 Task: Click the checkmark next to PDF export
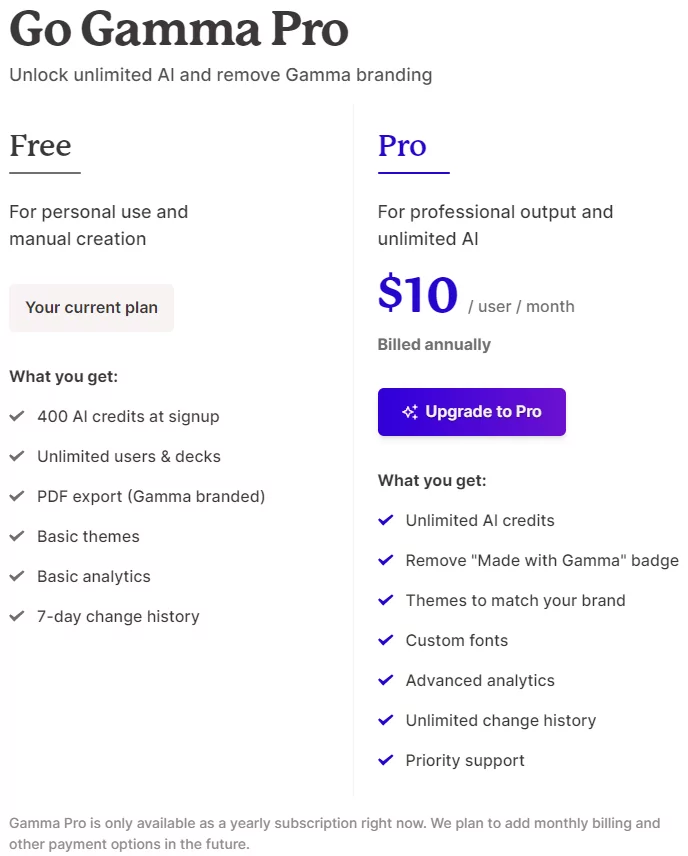17,496
